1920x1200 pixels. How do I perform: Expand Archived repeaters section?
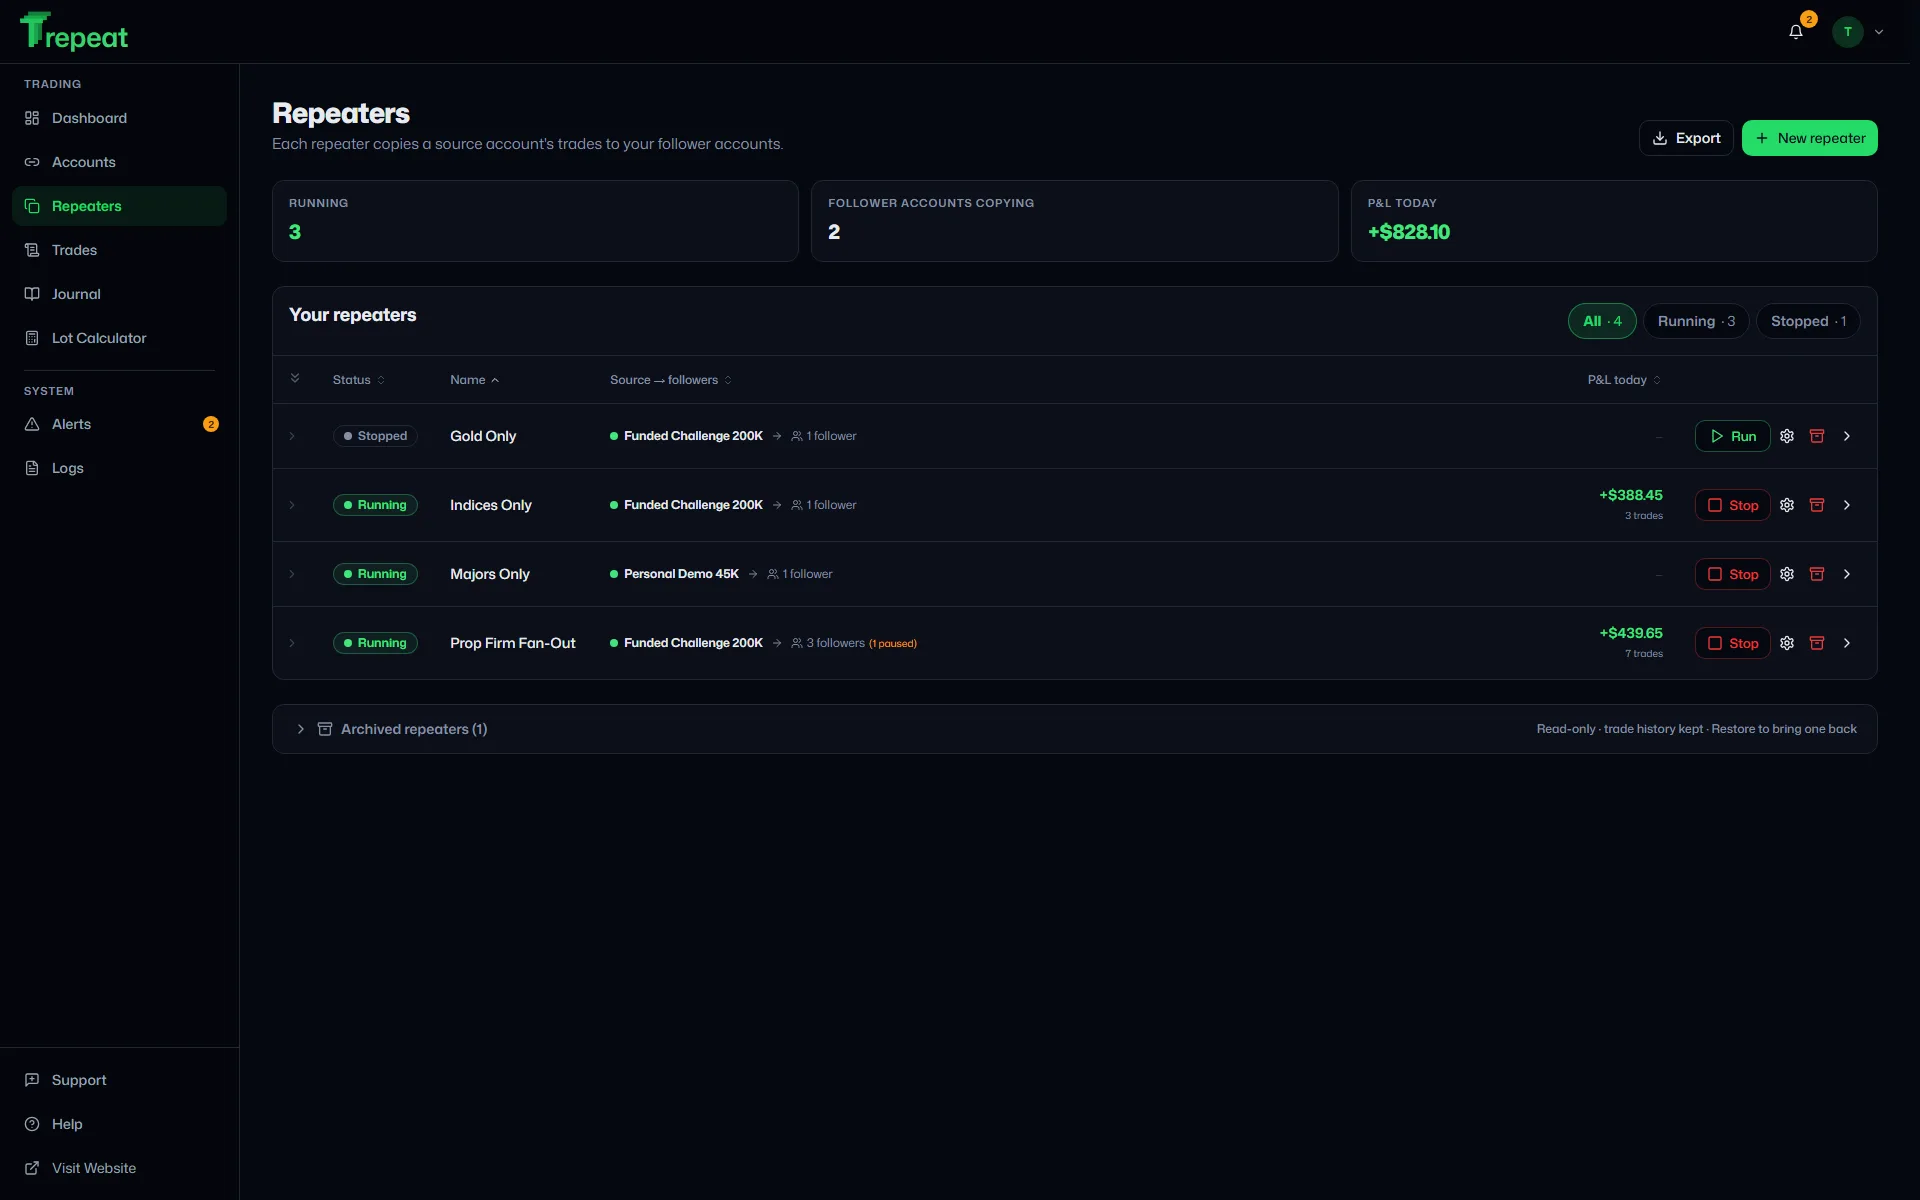[1074, 729]
